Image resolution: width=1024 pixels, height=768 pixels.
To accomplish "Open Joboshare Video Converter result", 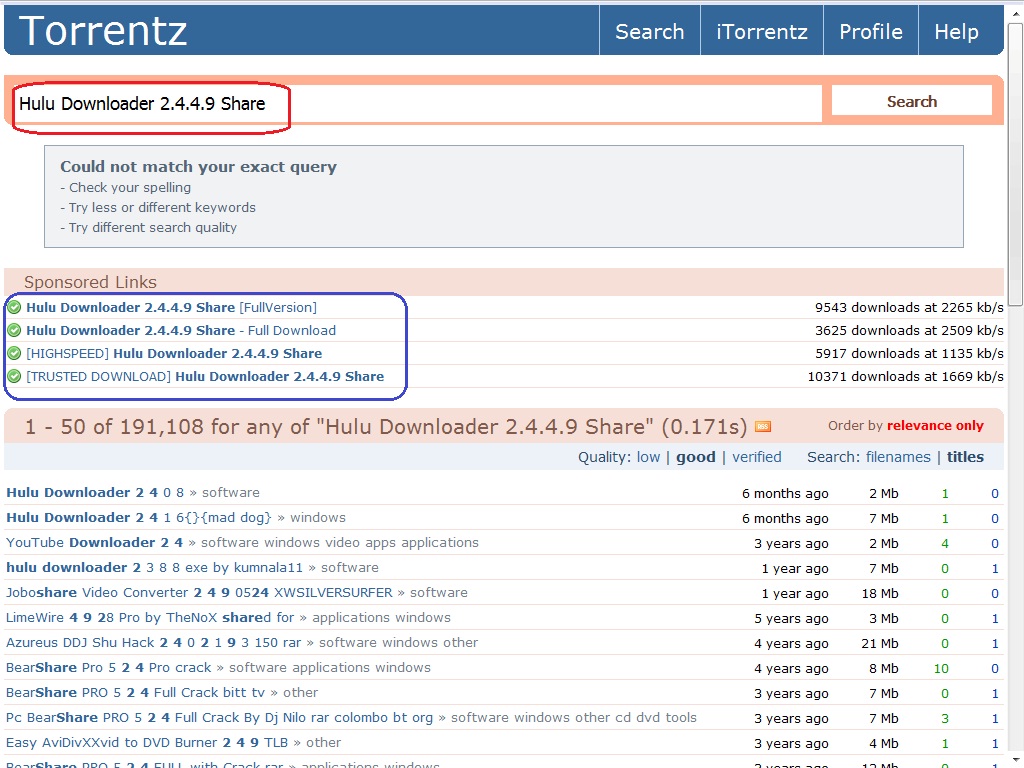I will coord(199,592).
